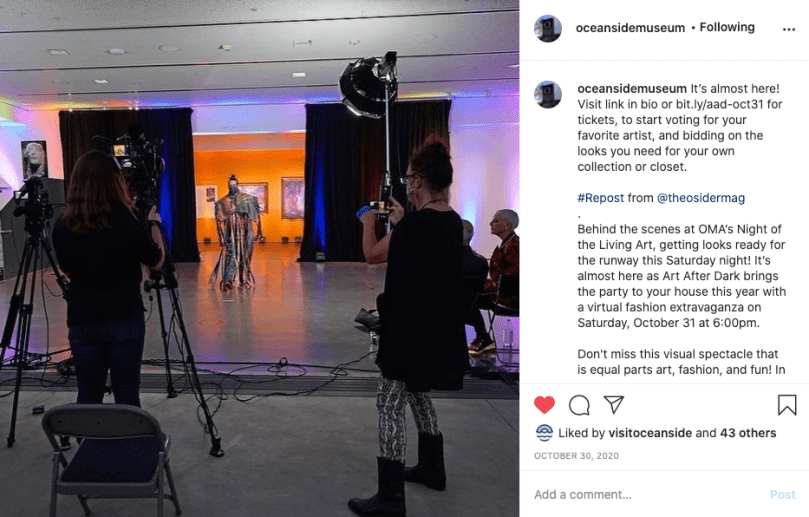Unlike the post with the red heart

tap(544, 405)
